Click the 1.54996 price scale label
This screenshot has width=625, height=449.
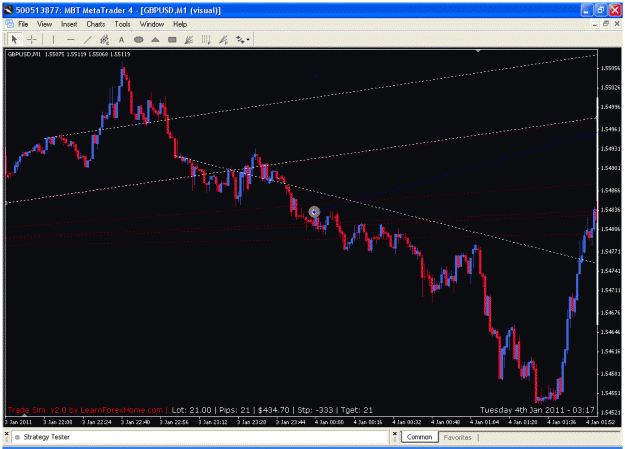pyautogui.click(x=610, y=107)
